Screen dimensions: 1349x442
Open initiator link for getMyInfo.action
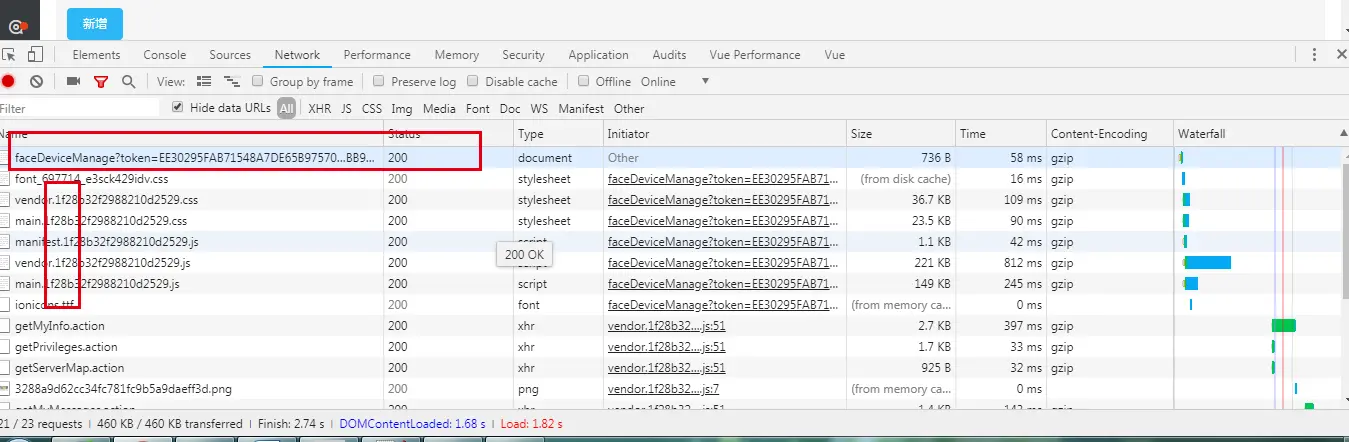[x=667, y=325]
